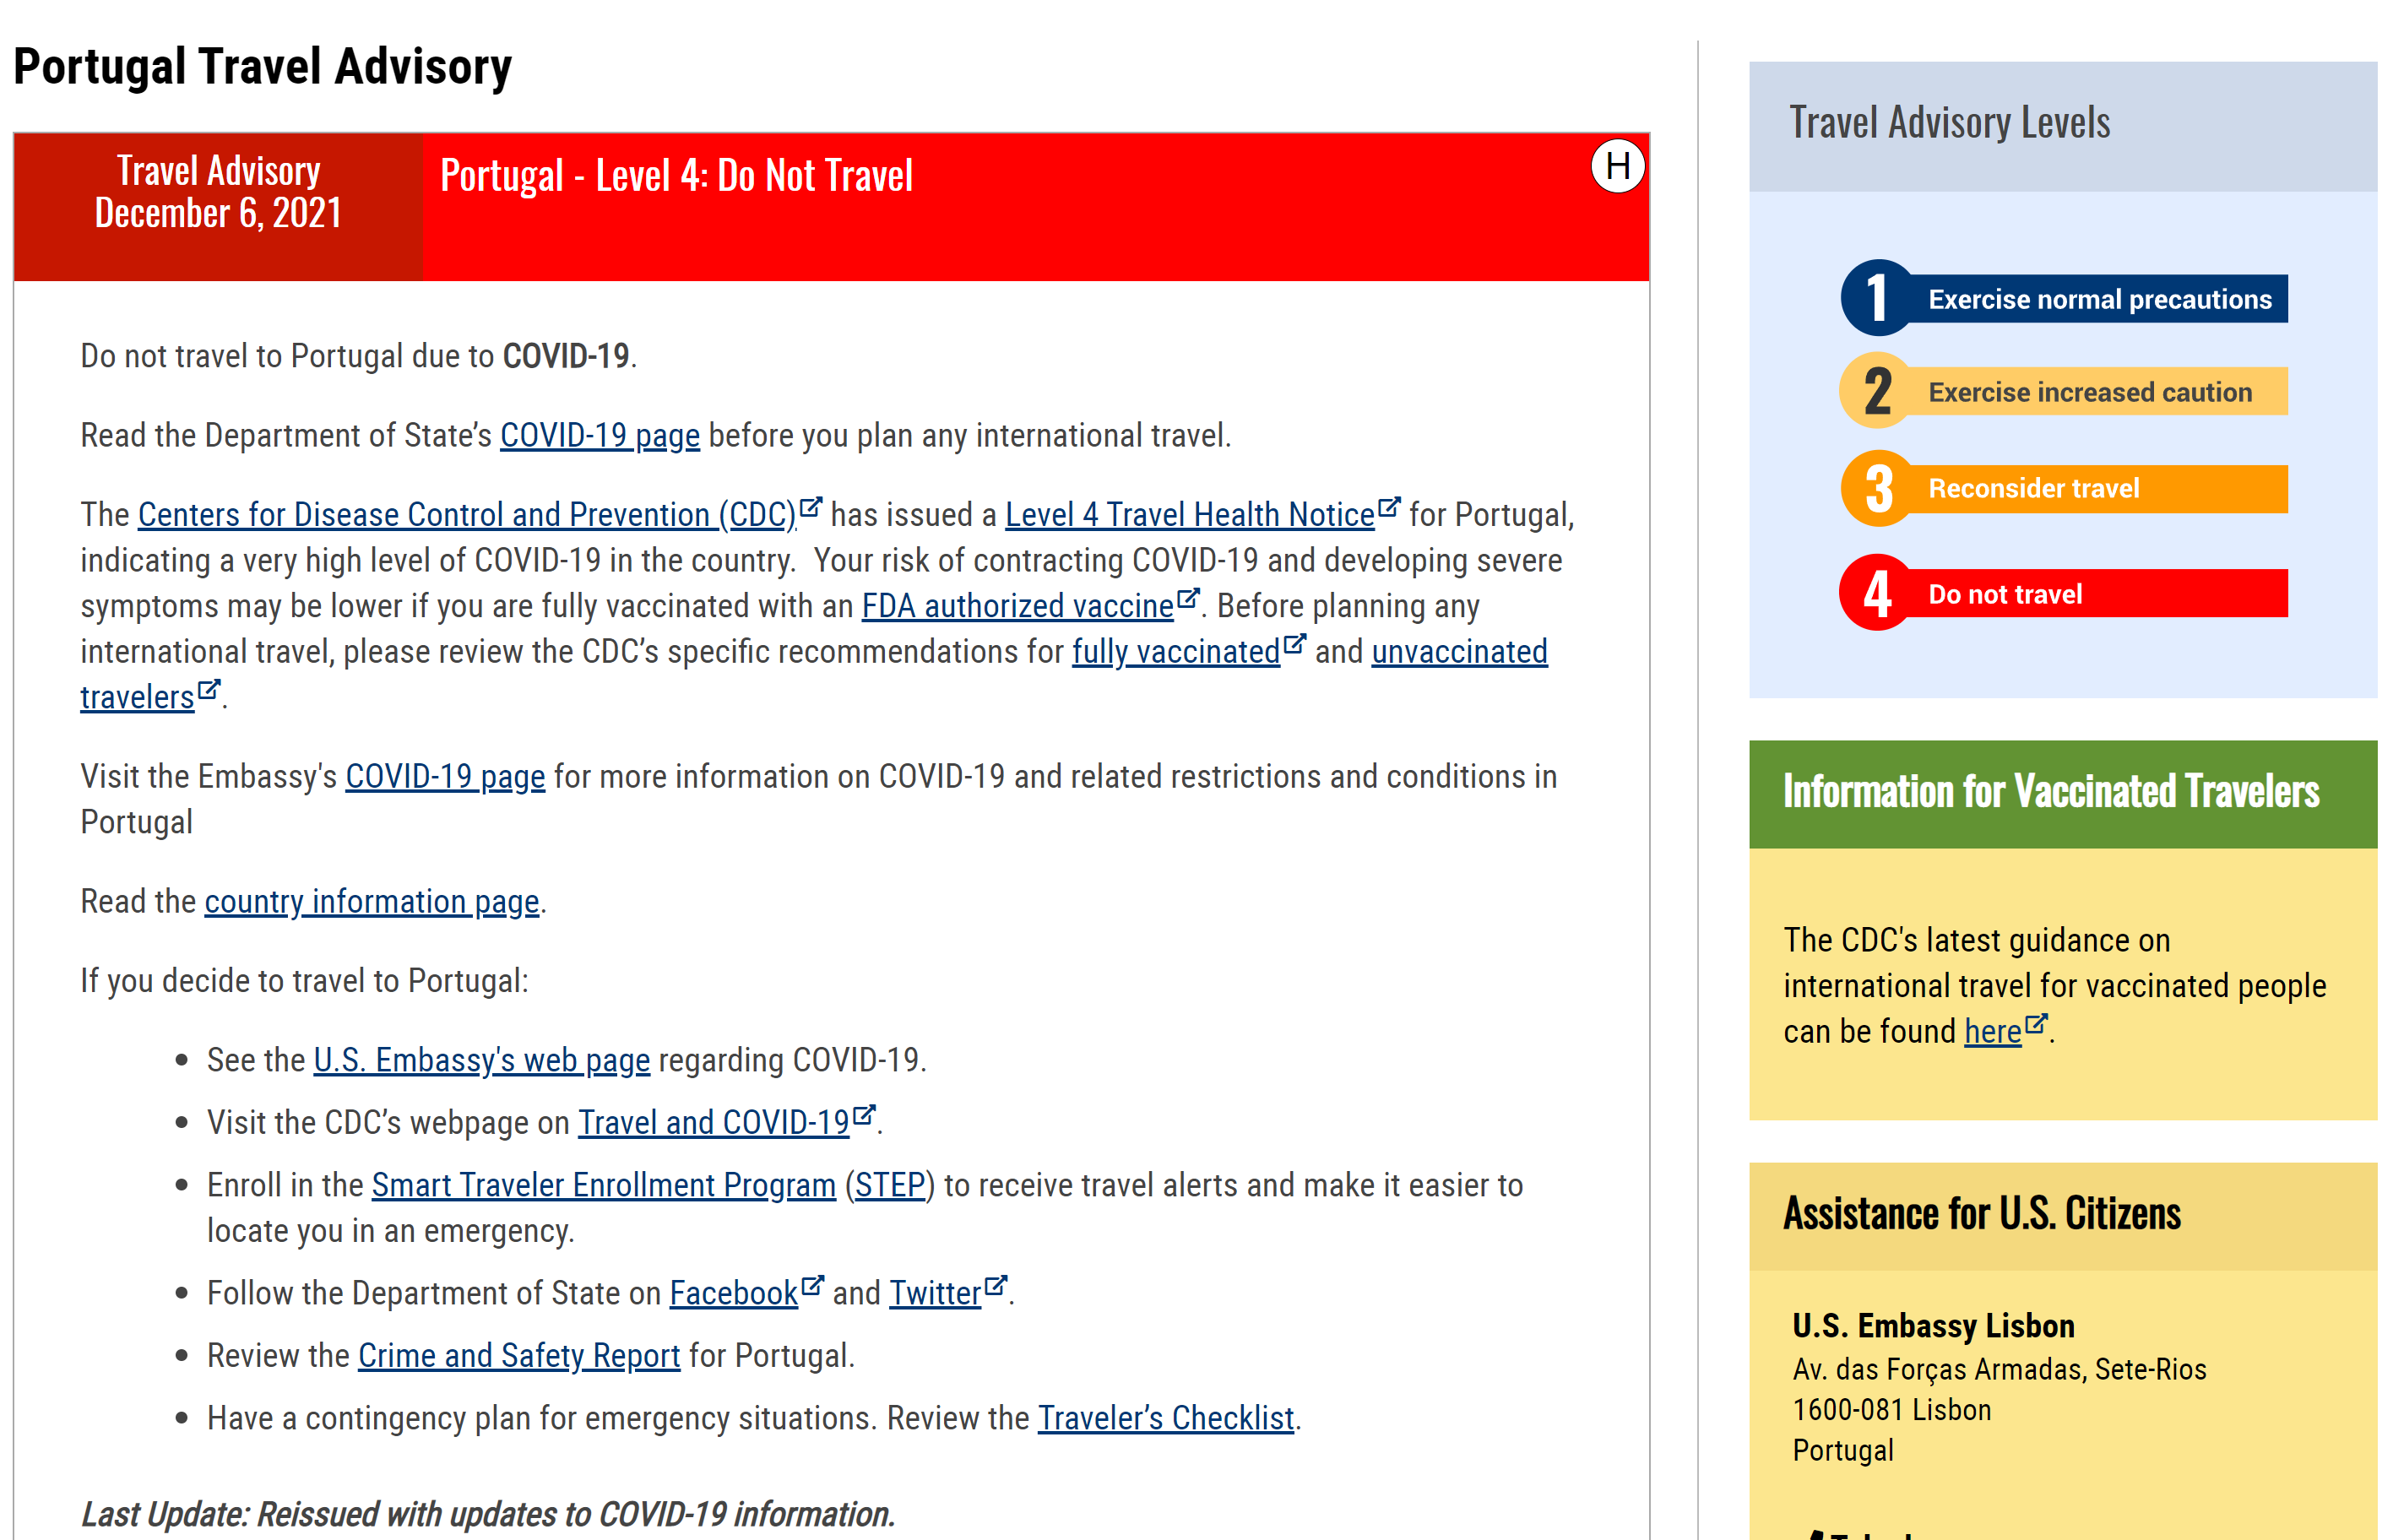Screen dimensions: 2393x1540
Task: Open the Embassy's COVID-19 page link
Action: point(445,777)
